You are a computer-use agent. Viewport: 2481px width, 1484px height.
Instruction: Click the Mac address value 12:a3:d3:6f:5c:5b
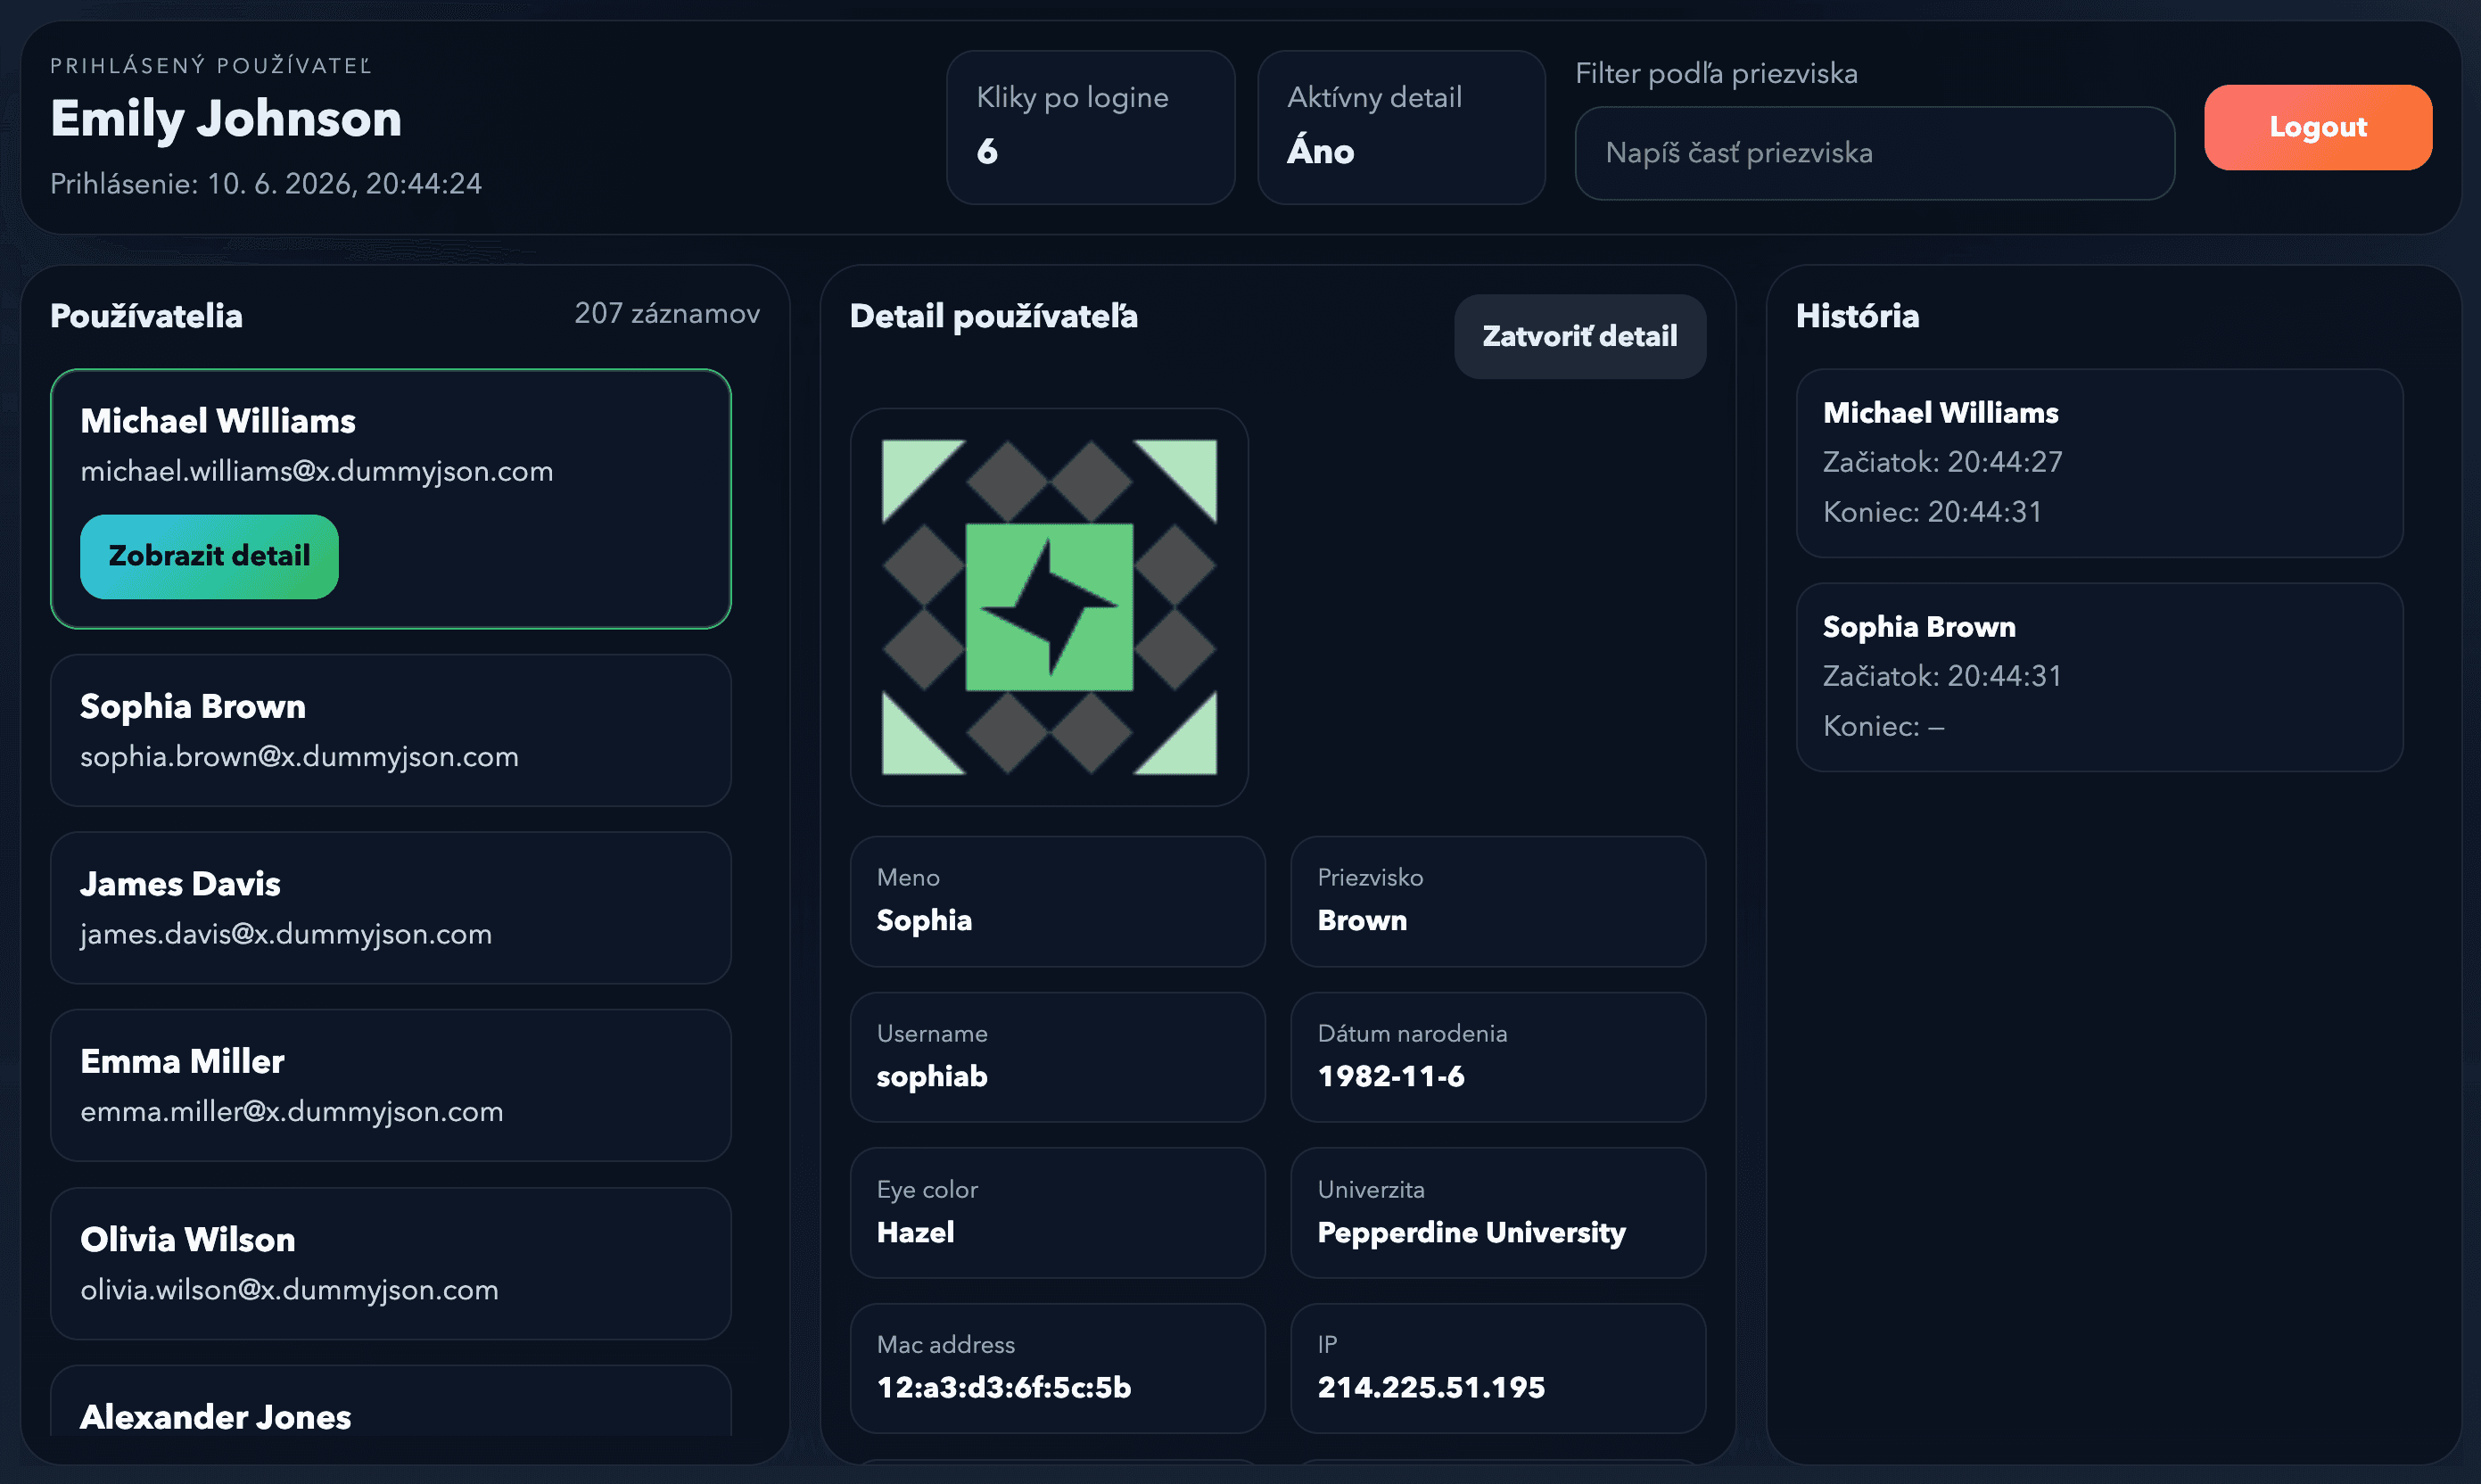(x=1003, y=1387)
